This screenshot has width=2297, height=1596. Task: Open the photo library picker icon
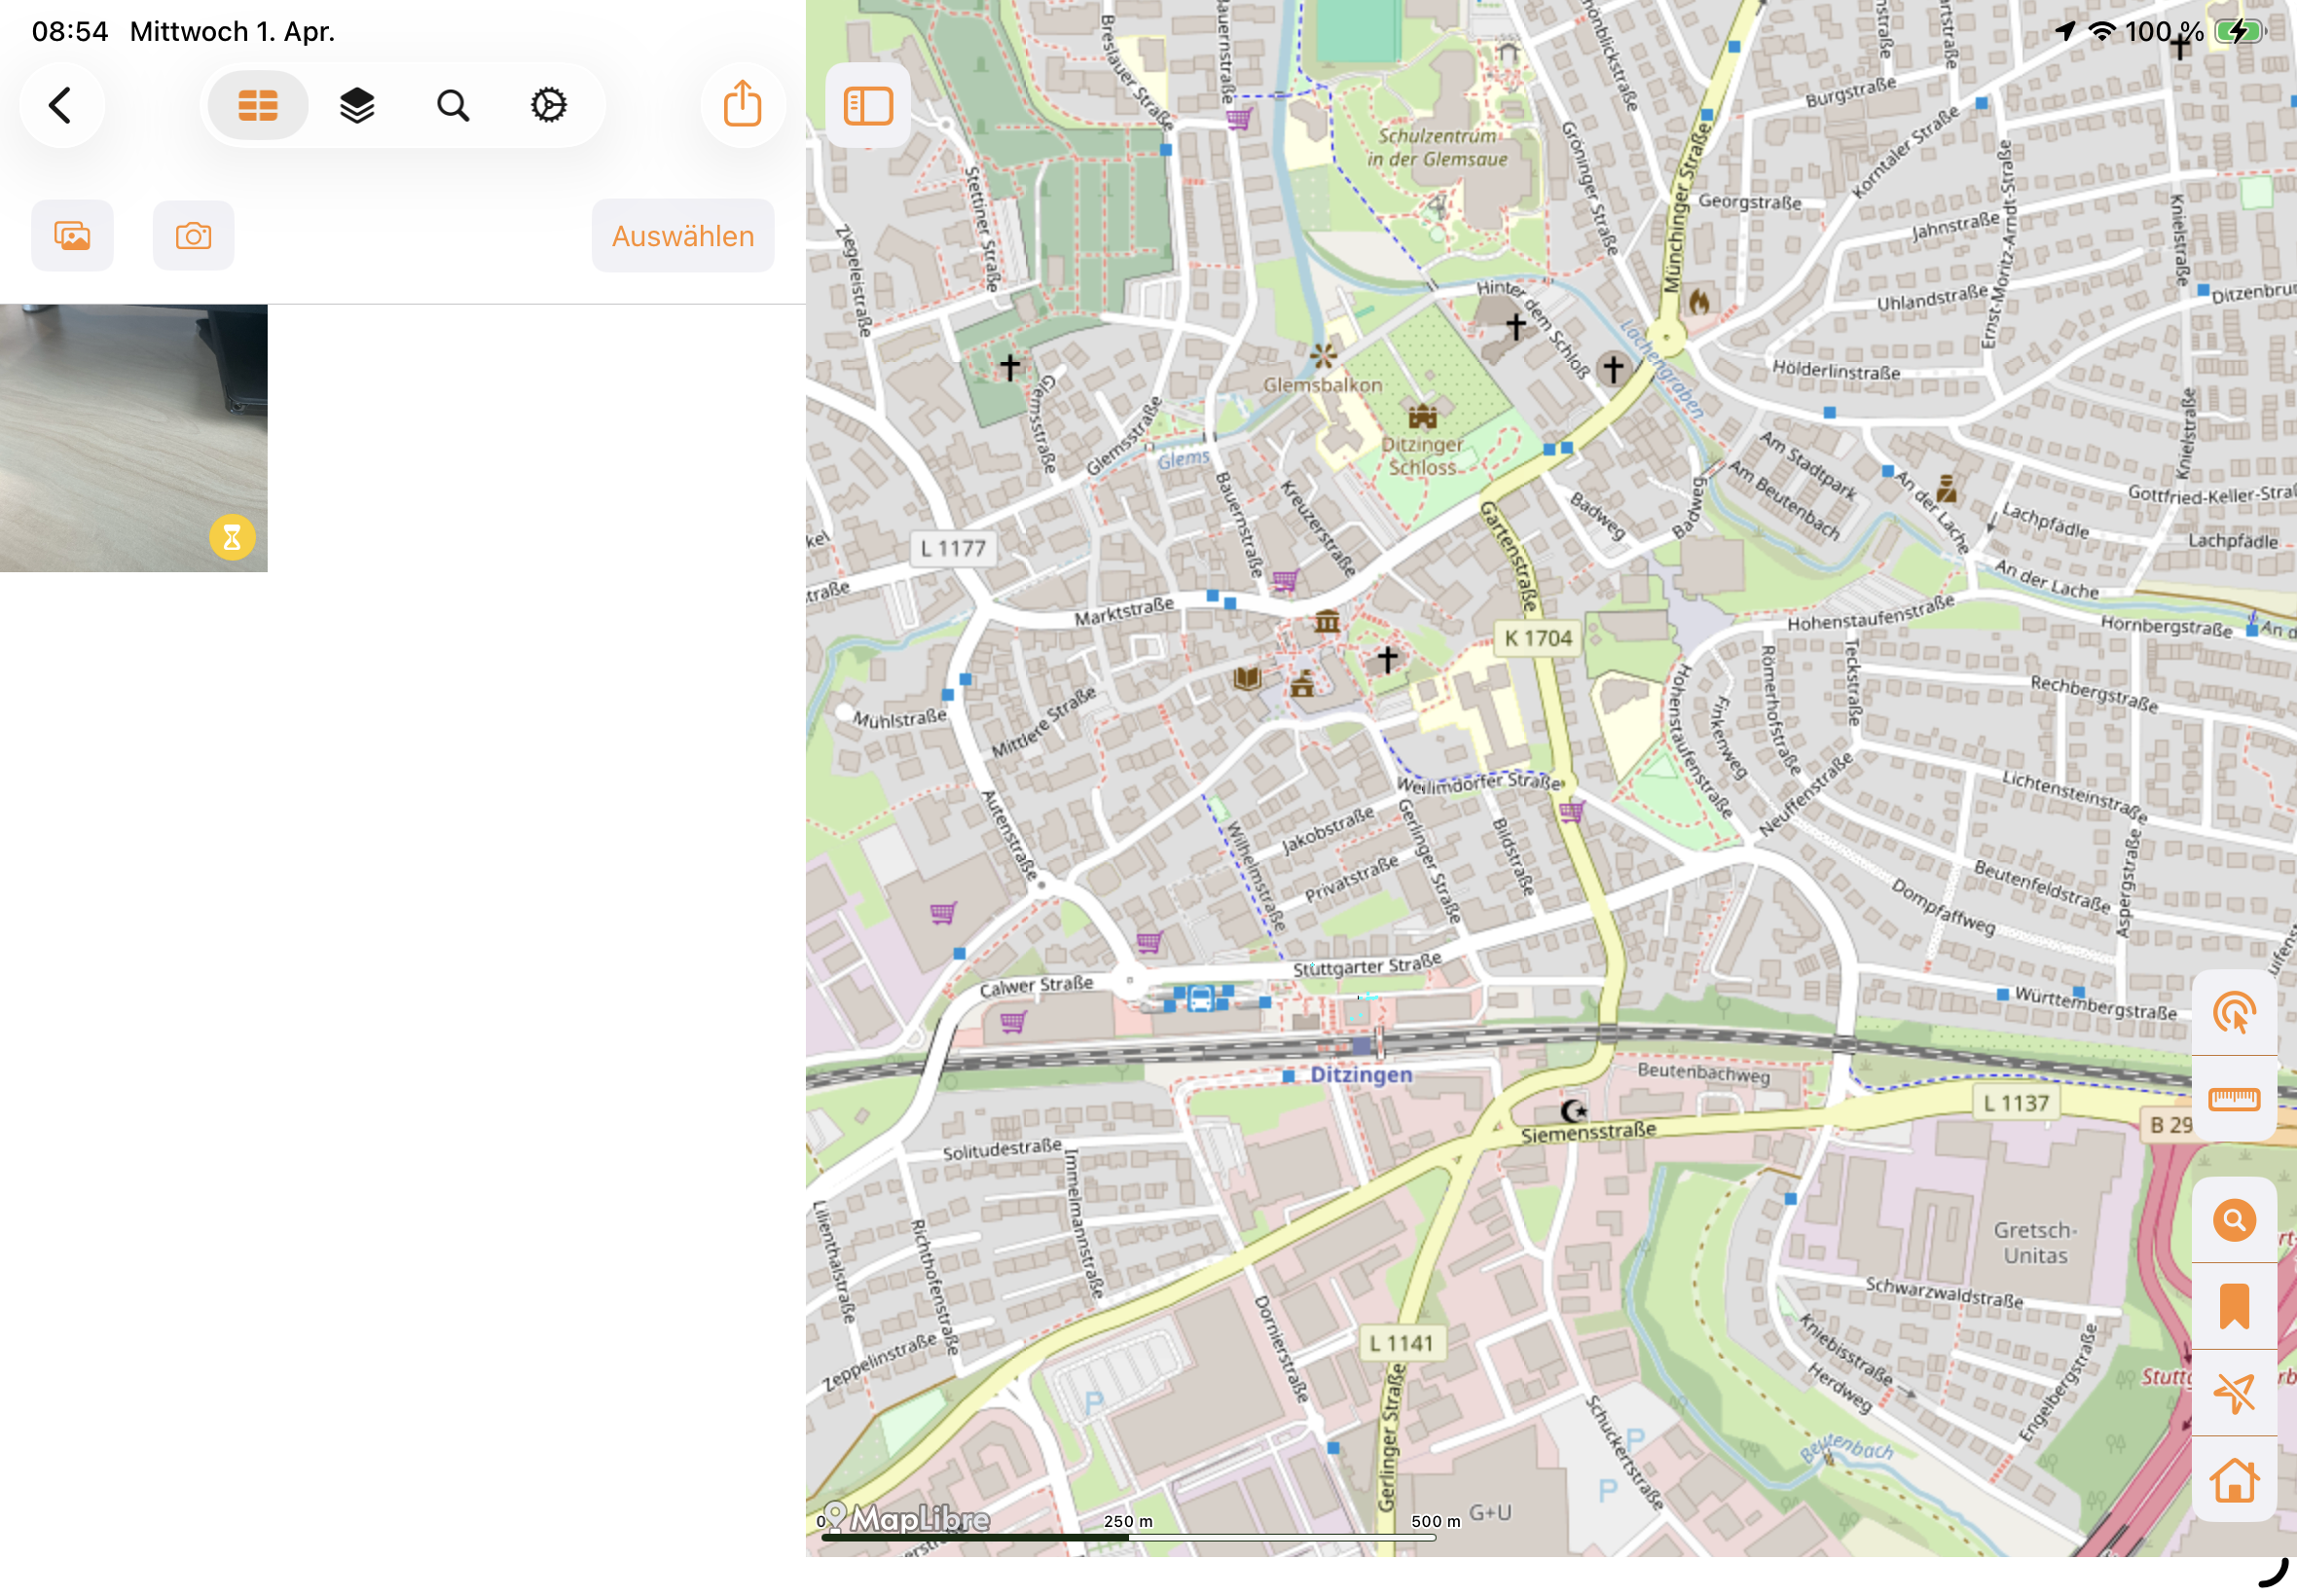click(x=72, y=235)
